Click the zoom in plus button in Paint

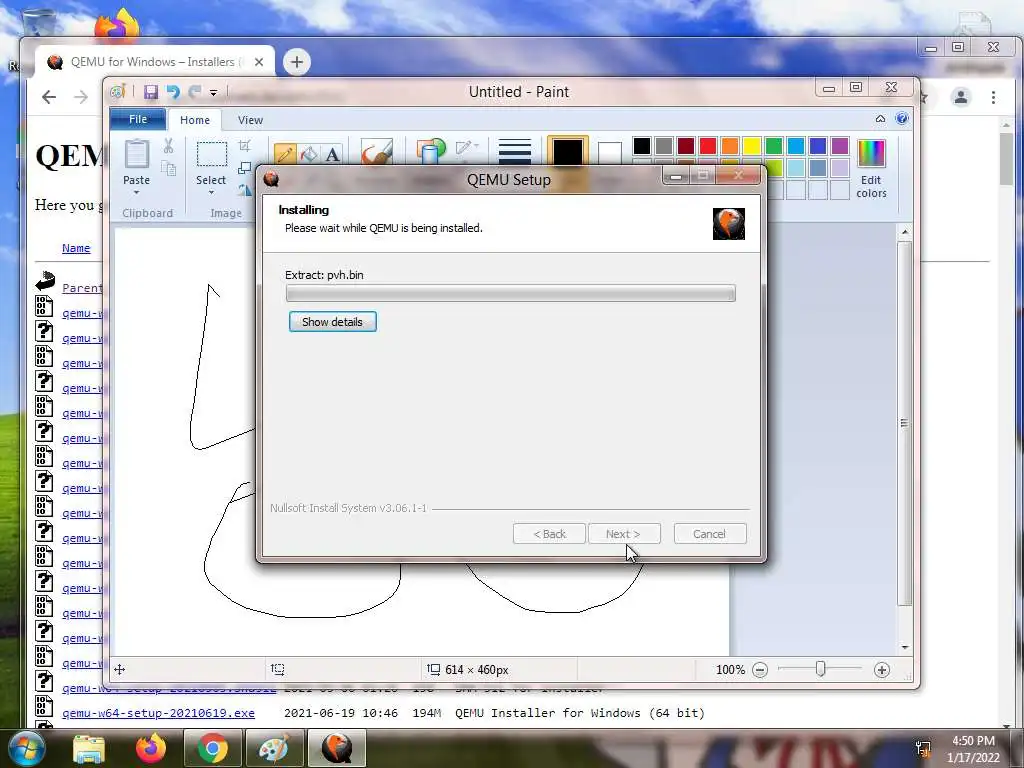pyautogui.click(x=882, y=670)
